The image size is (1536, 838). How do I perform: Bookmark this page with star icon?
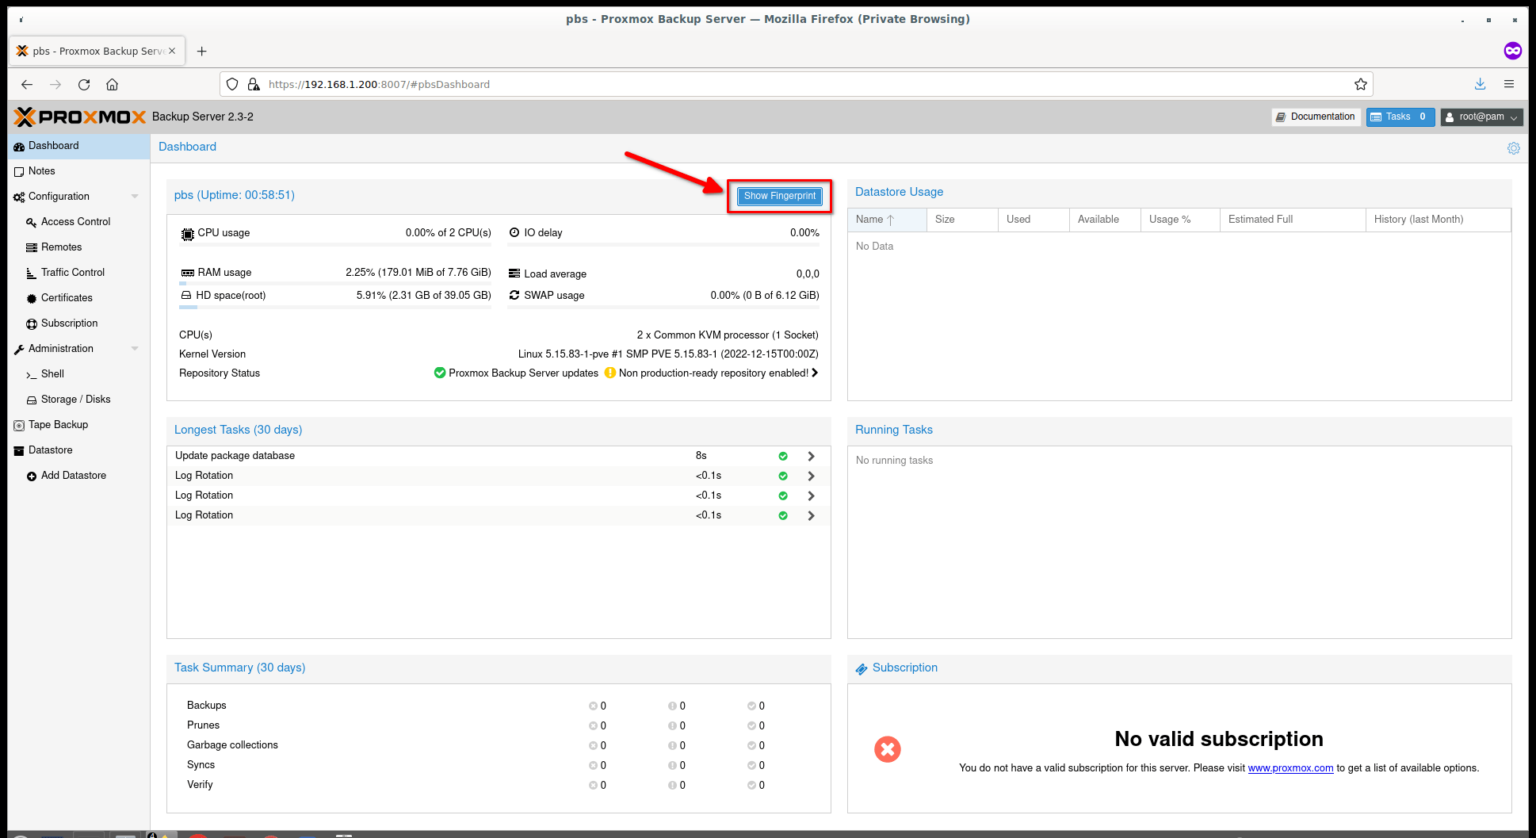click(x=1360, y=85)
